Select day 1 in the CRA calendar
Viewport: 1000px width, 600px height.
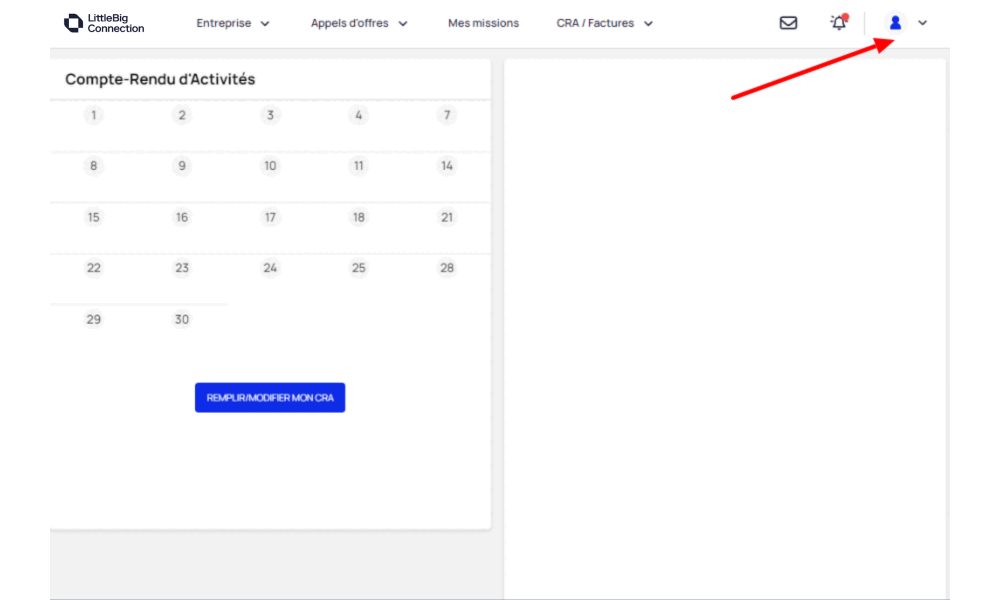point(94,115)
